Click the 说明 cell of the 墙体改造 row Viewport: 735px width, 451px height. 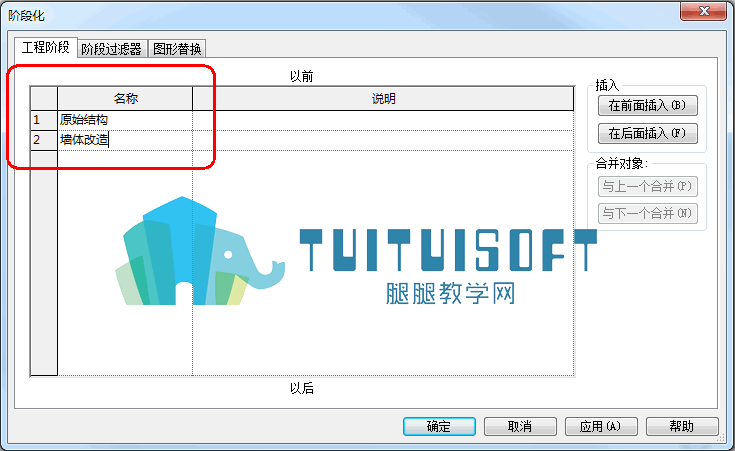383,140
